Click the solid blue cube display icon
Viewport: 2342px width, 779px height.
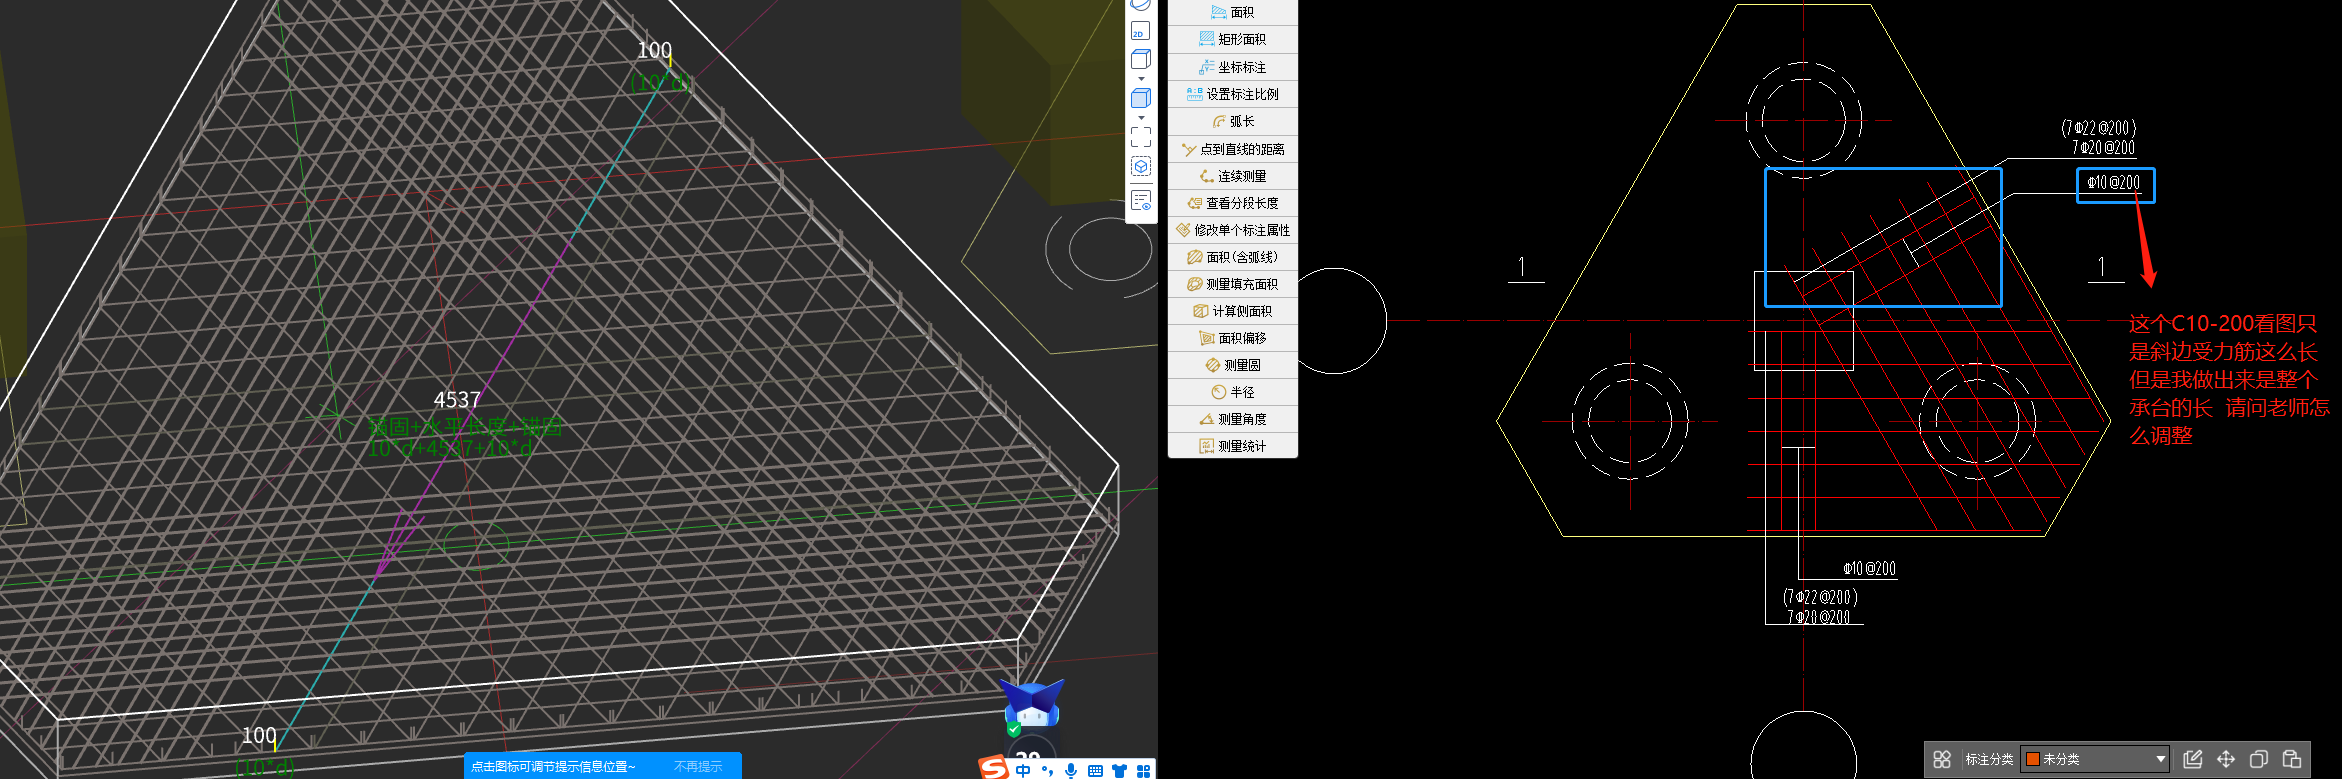coord(1140,98)
